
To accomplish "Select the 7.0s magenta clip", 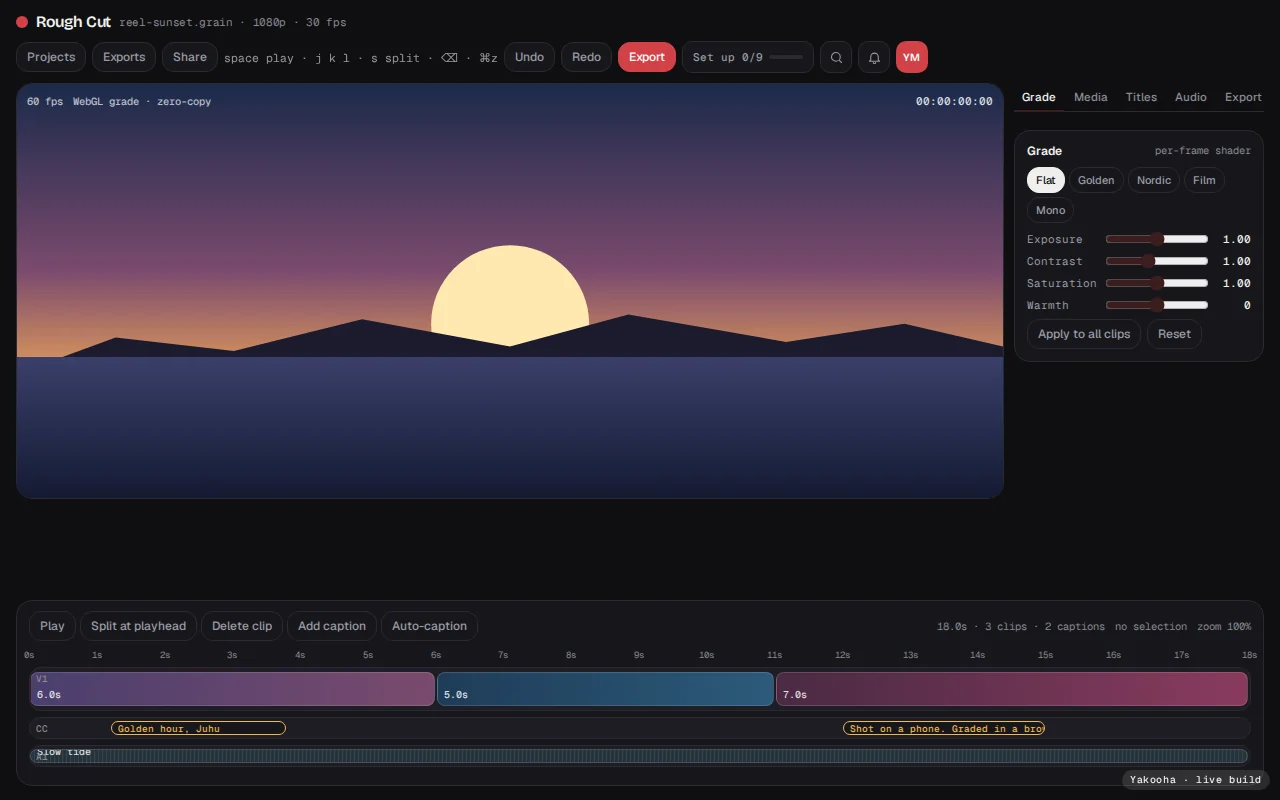I will pos(1012,689).
